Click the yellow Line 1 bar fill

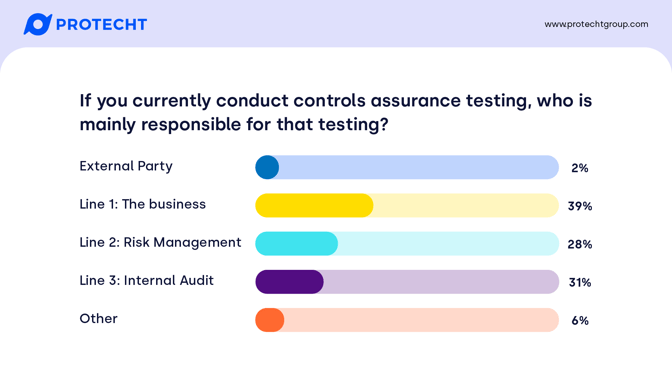tap(314, 205)
